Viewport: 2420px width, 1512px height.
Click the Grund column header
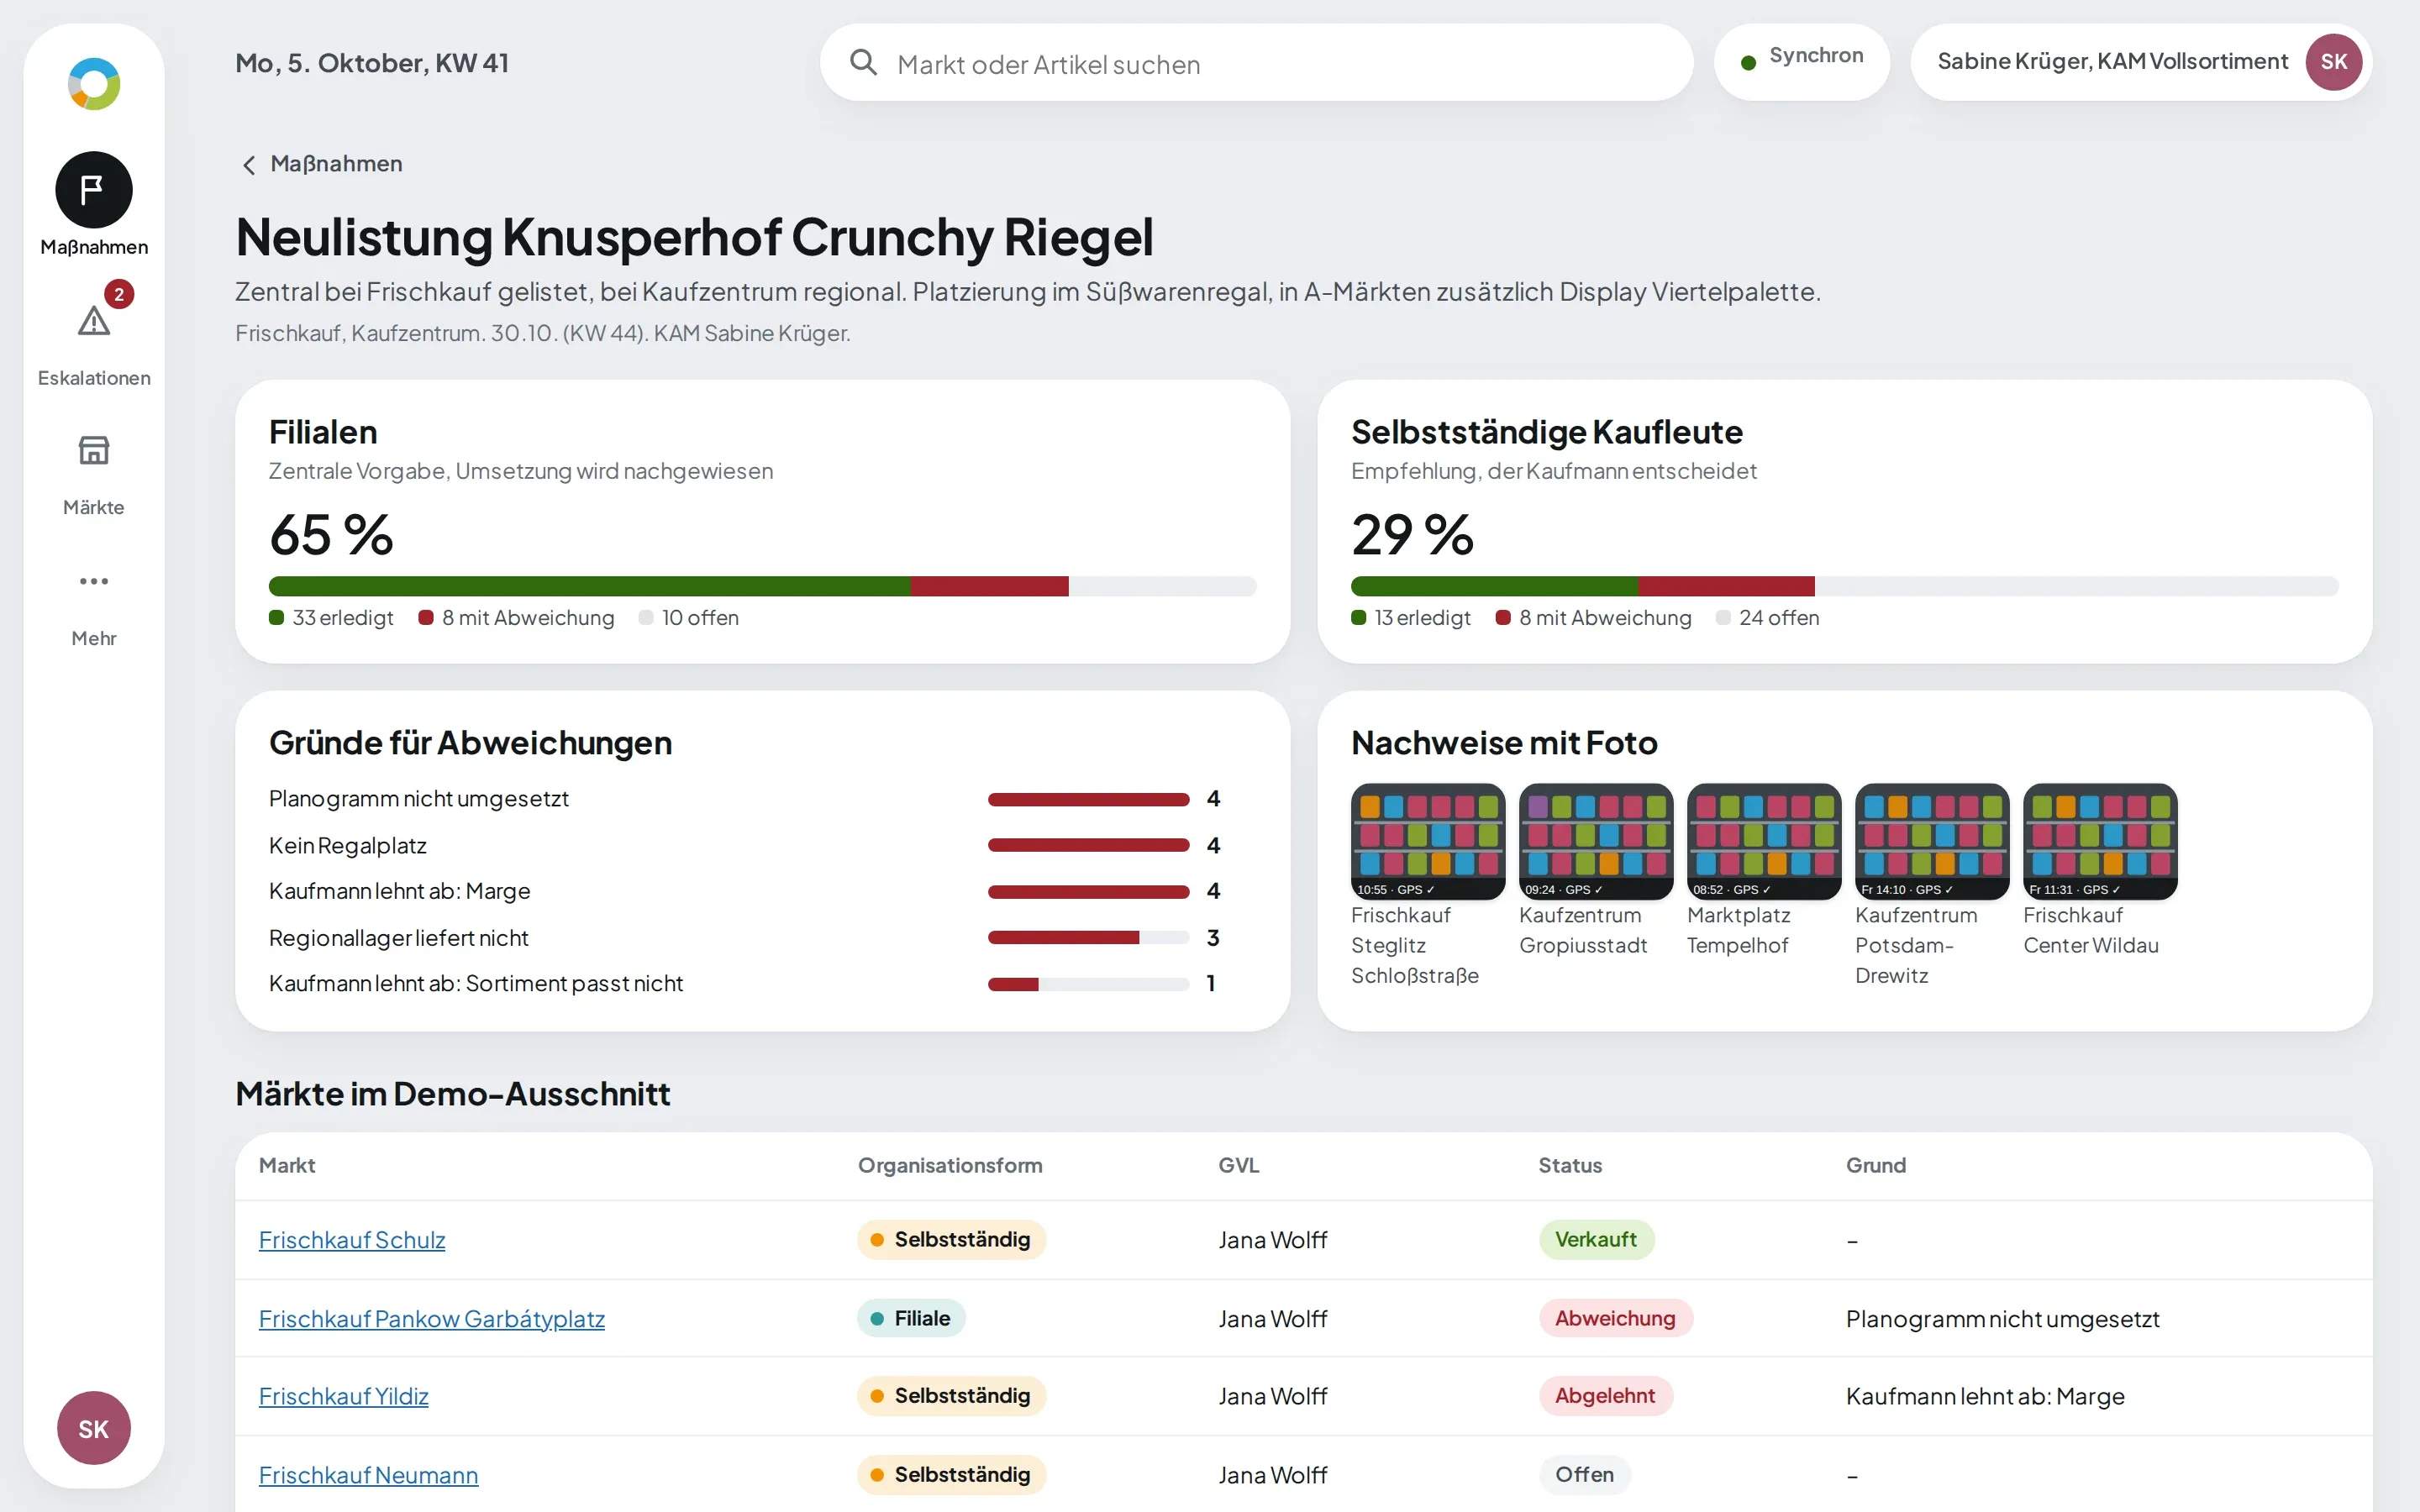click(1876, 1166)
